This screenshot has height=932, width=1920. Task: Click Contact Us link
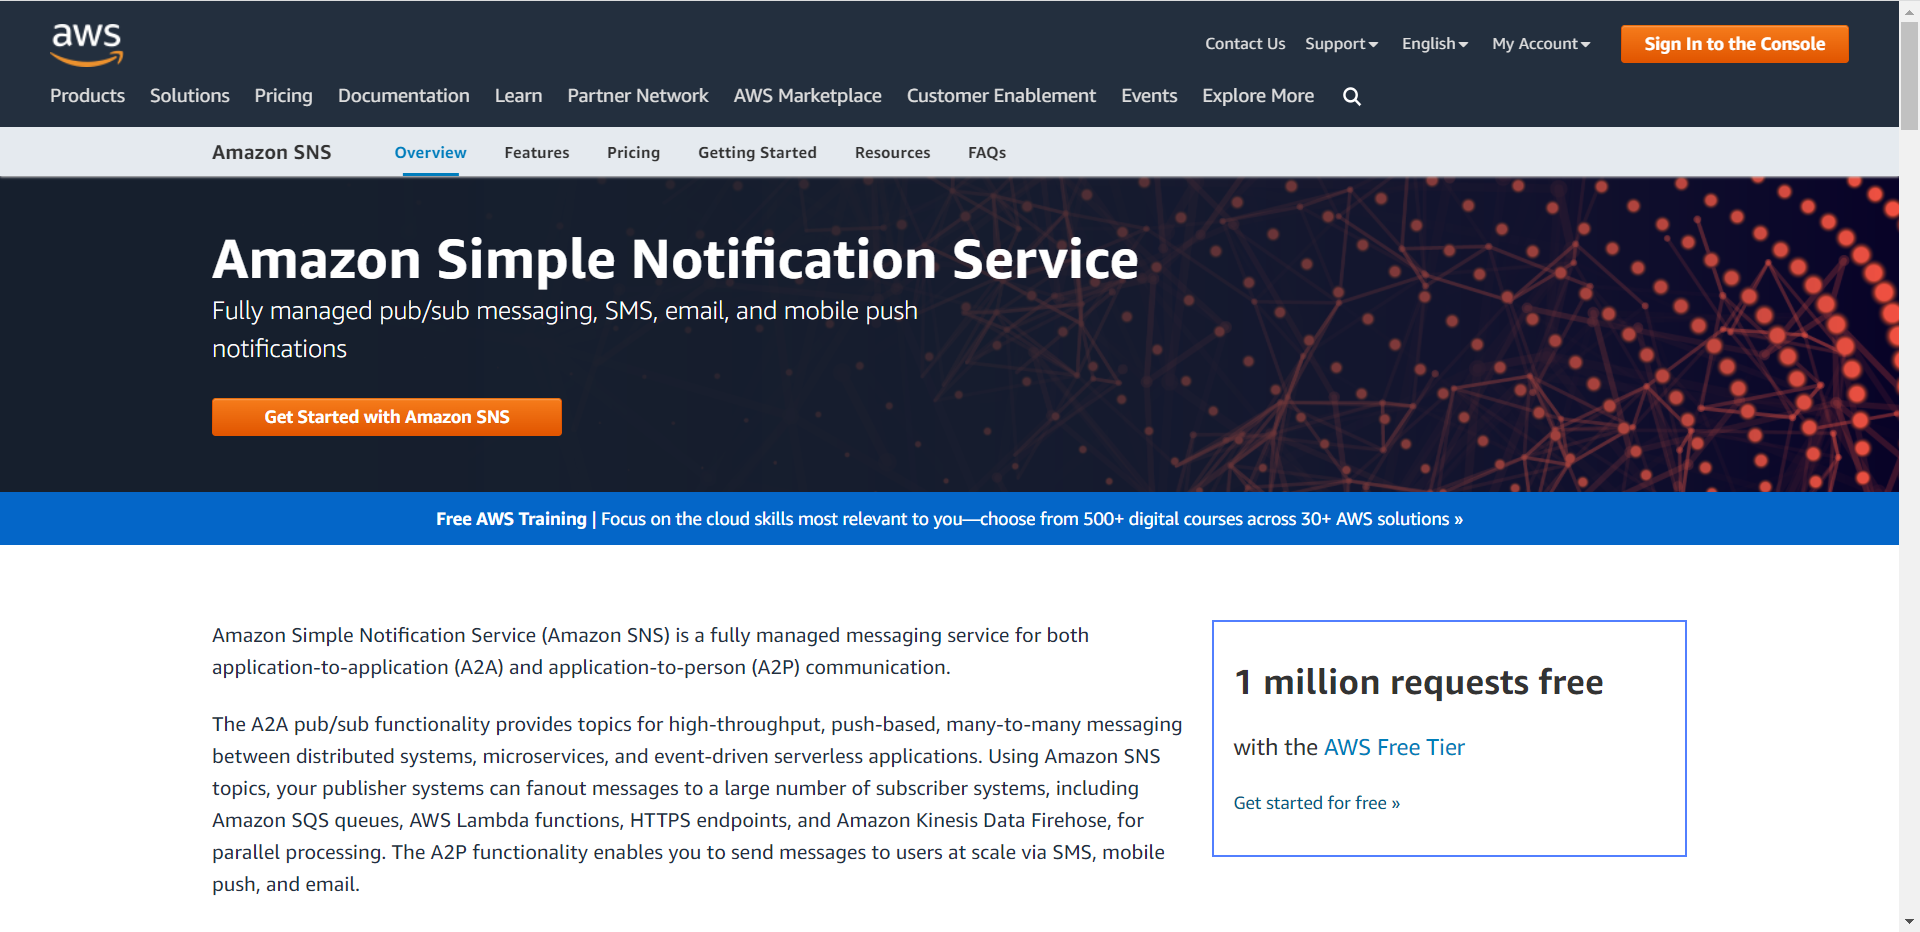tap(1245, 44)
